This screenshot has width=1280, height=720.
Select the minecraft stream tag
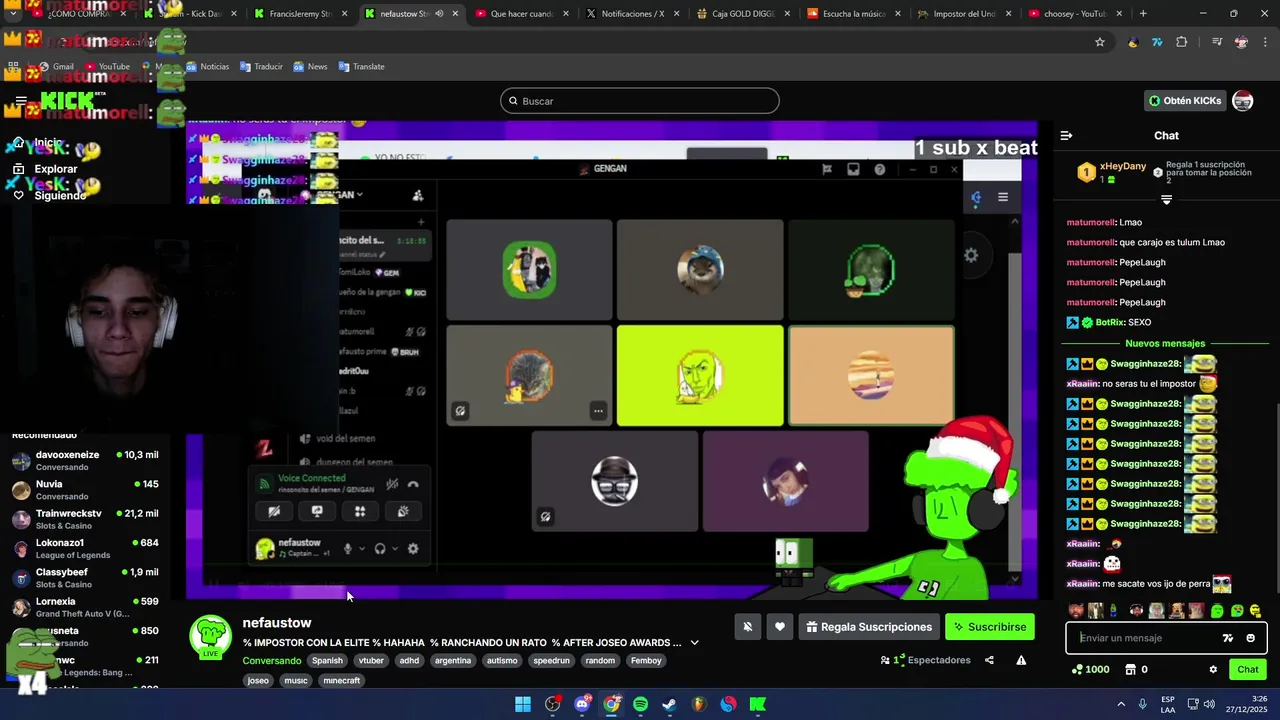[341, 681]
